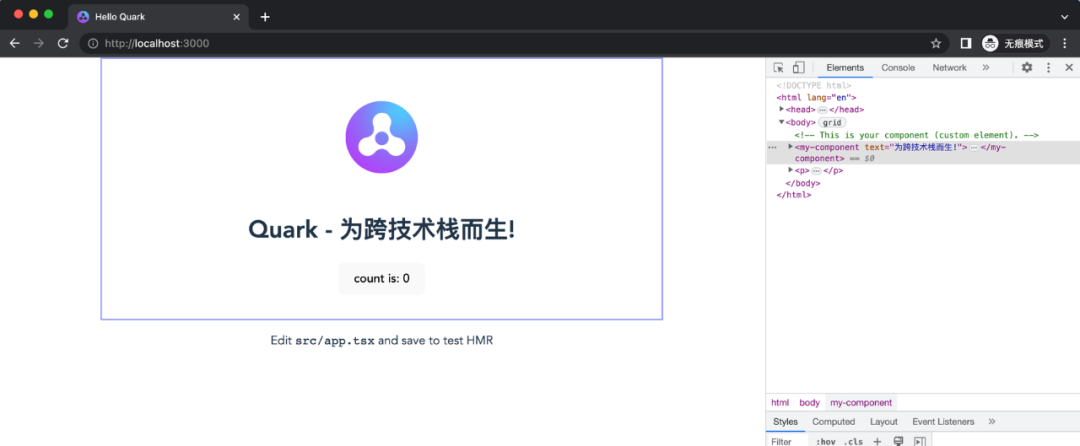Select html in the breadcrumb trail

(780, 403)
